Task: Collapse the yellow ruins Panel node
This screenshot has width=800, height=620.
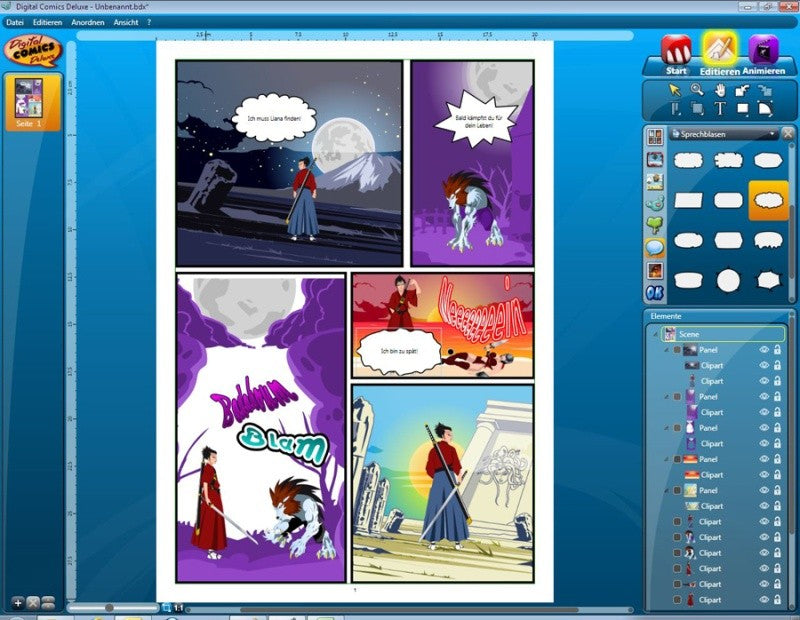Action: click(x=667, y=490)
